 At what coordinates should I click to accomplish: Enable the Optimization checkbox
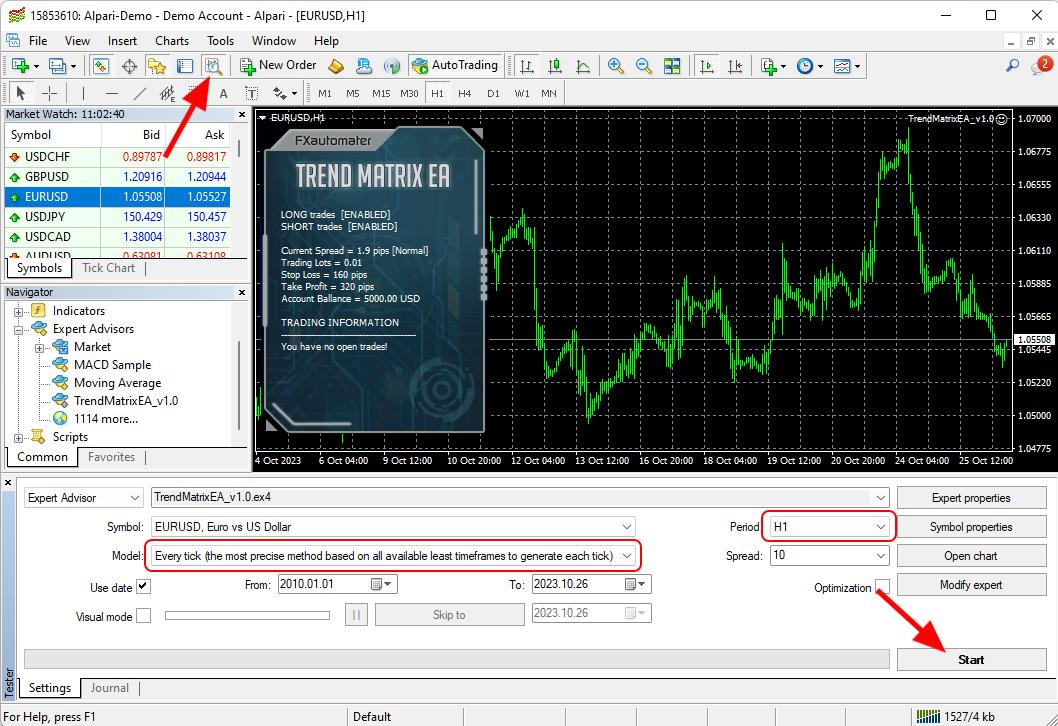tap(882, 586)
